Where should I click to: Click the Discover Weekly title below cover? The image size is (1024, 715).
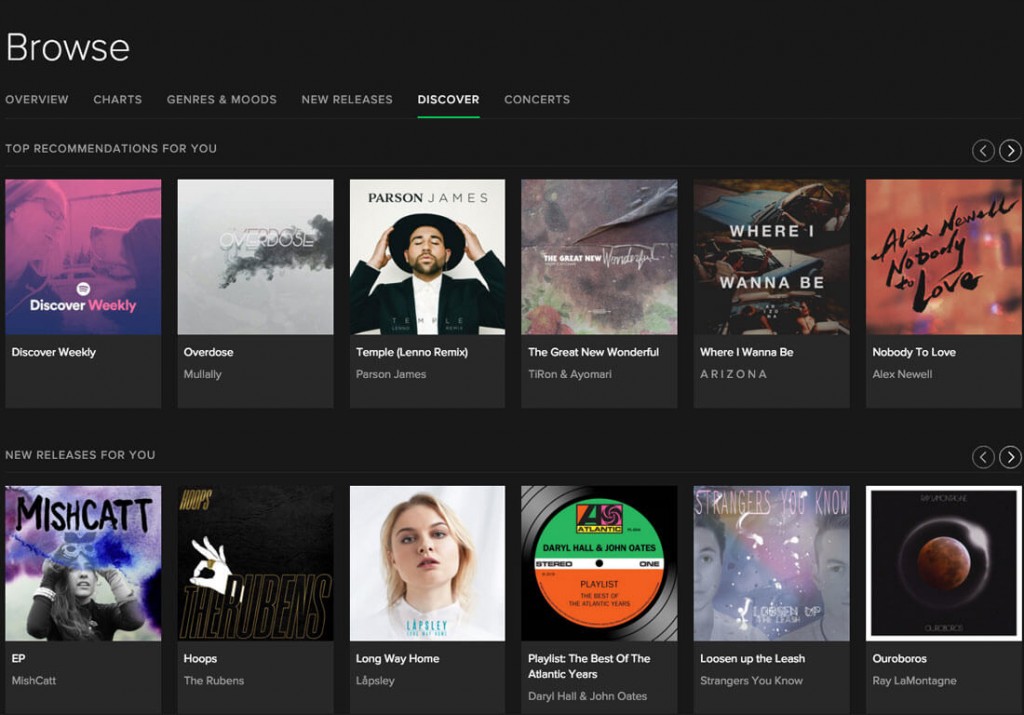[54, 352]
